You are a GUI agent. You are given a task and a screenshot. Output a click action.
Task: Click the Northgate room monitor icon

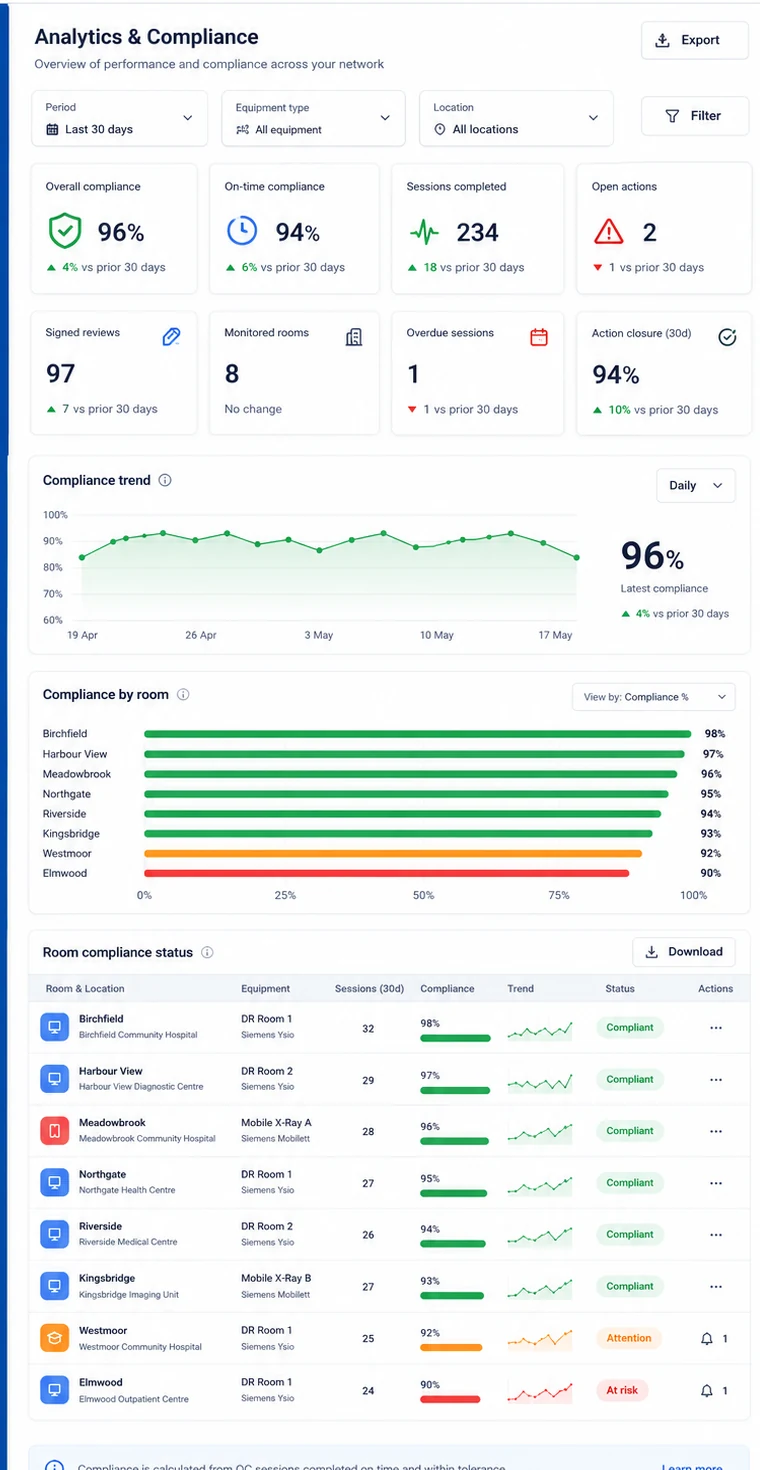tap(54, 1182)
